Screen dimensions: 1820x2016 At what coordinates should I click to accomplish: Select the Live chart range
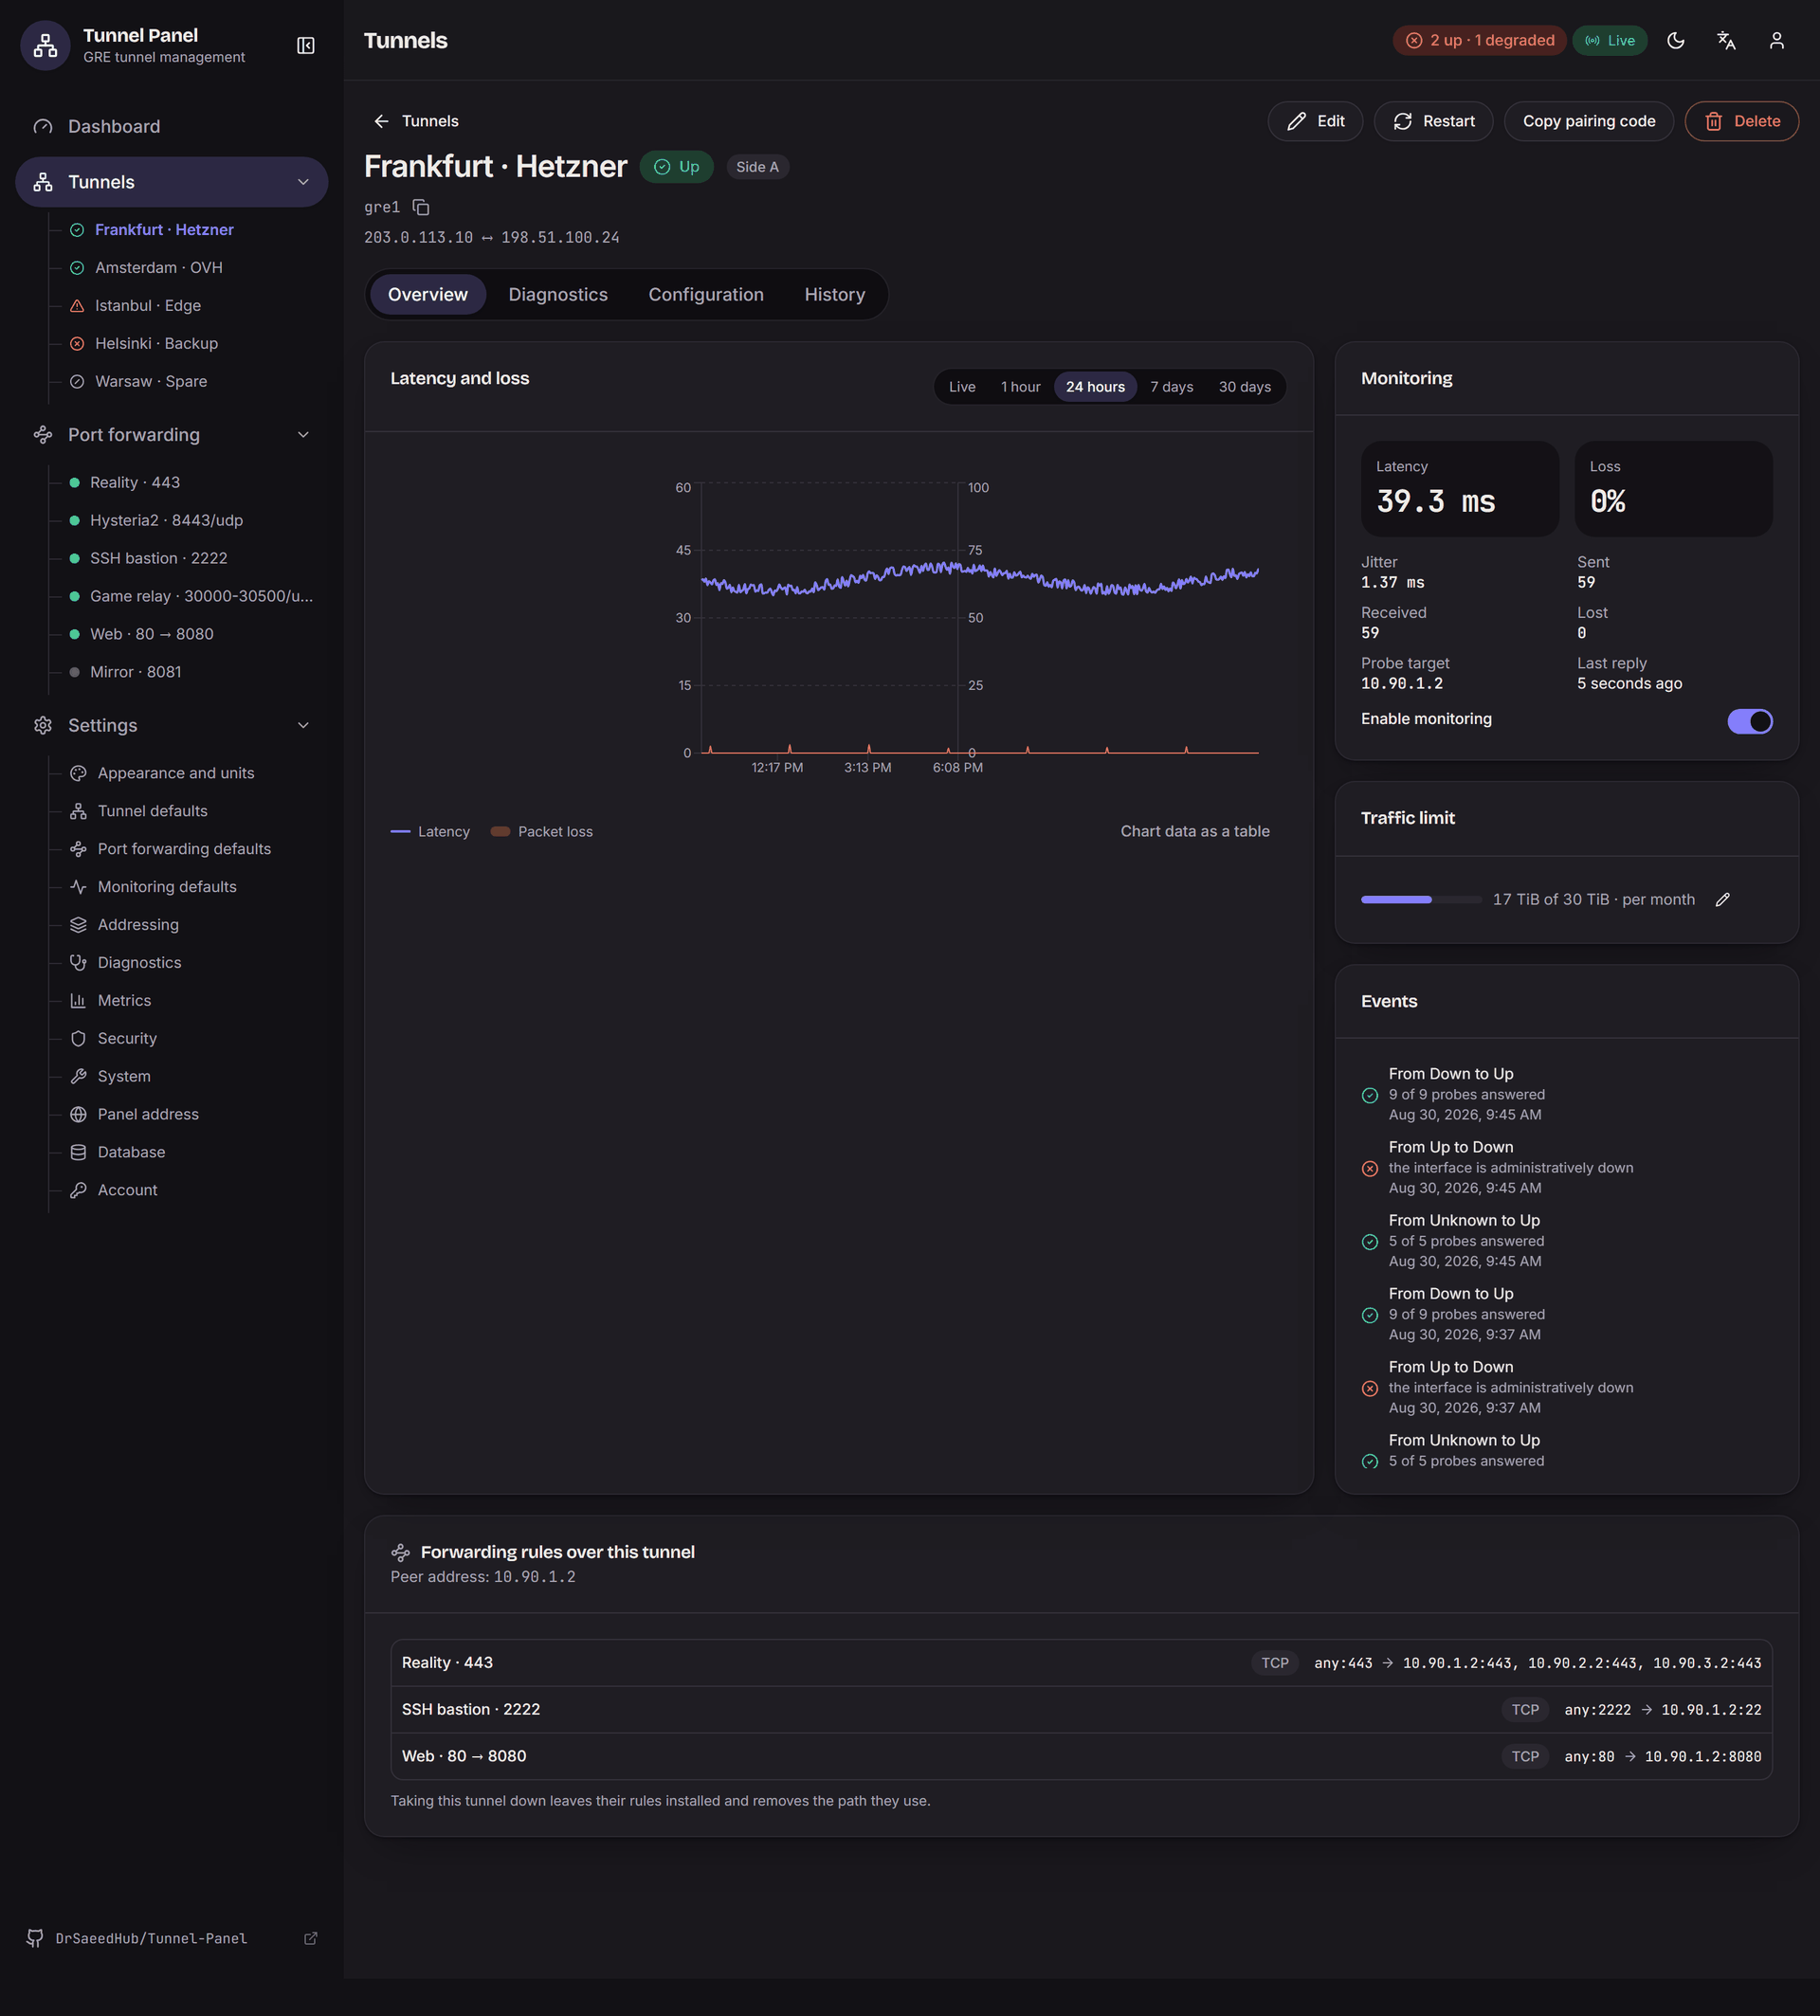point(961,387)
